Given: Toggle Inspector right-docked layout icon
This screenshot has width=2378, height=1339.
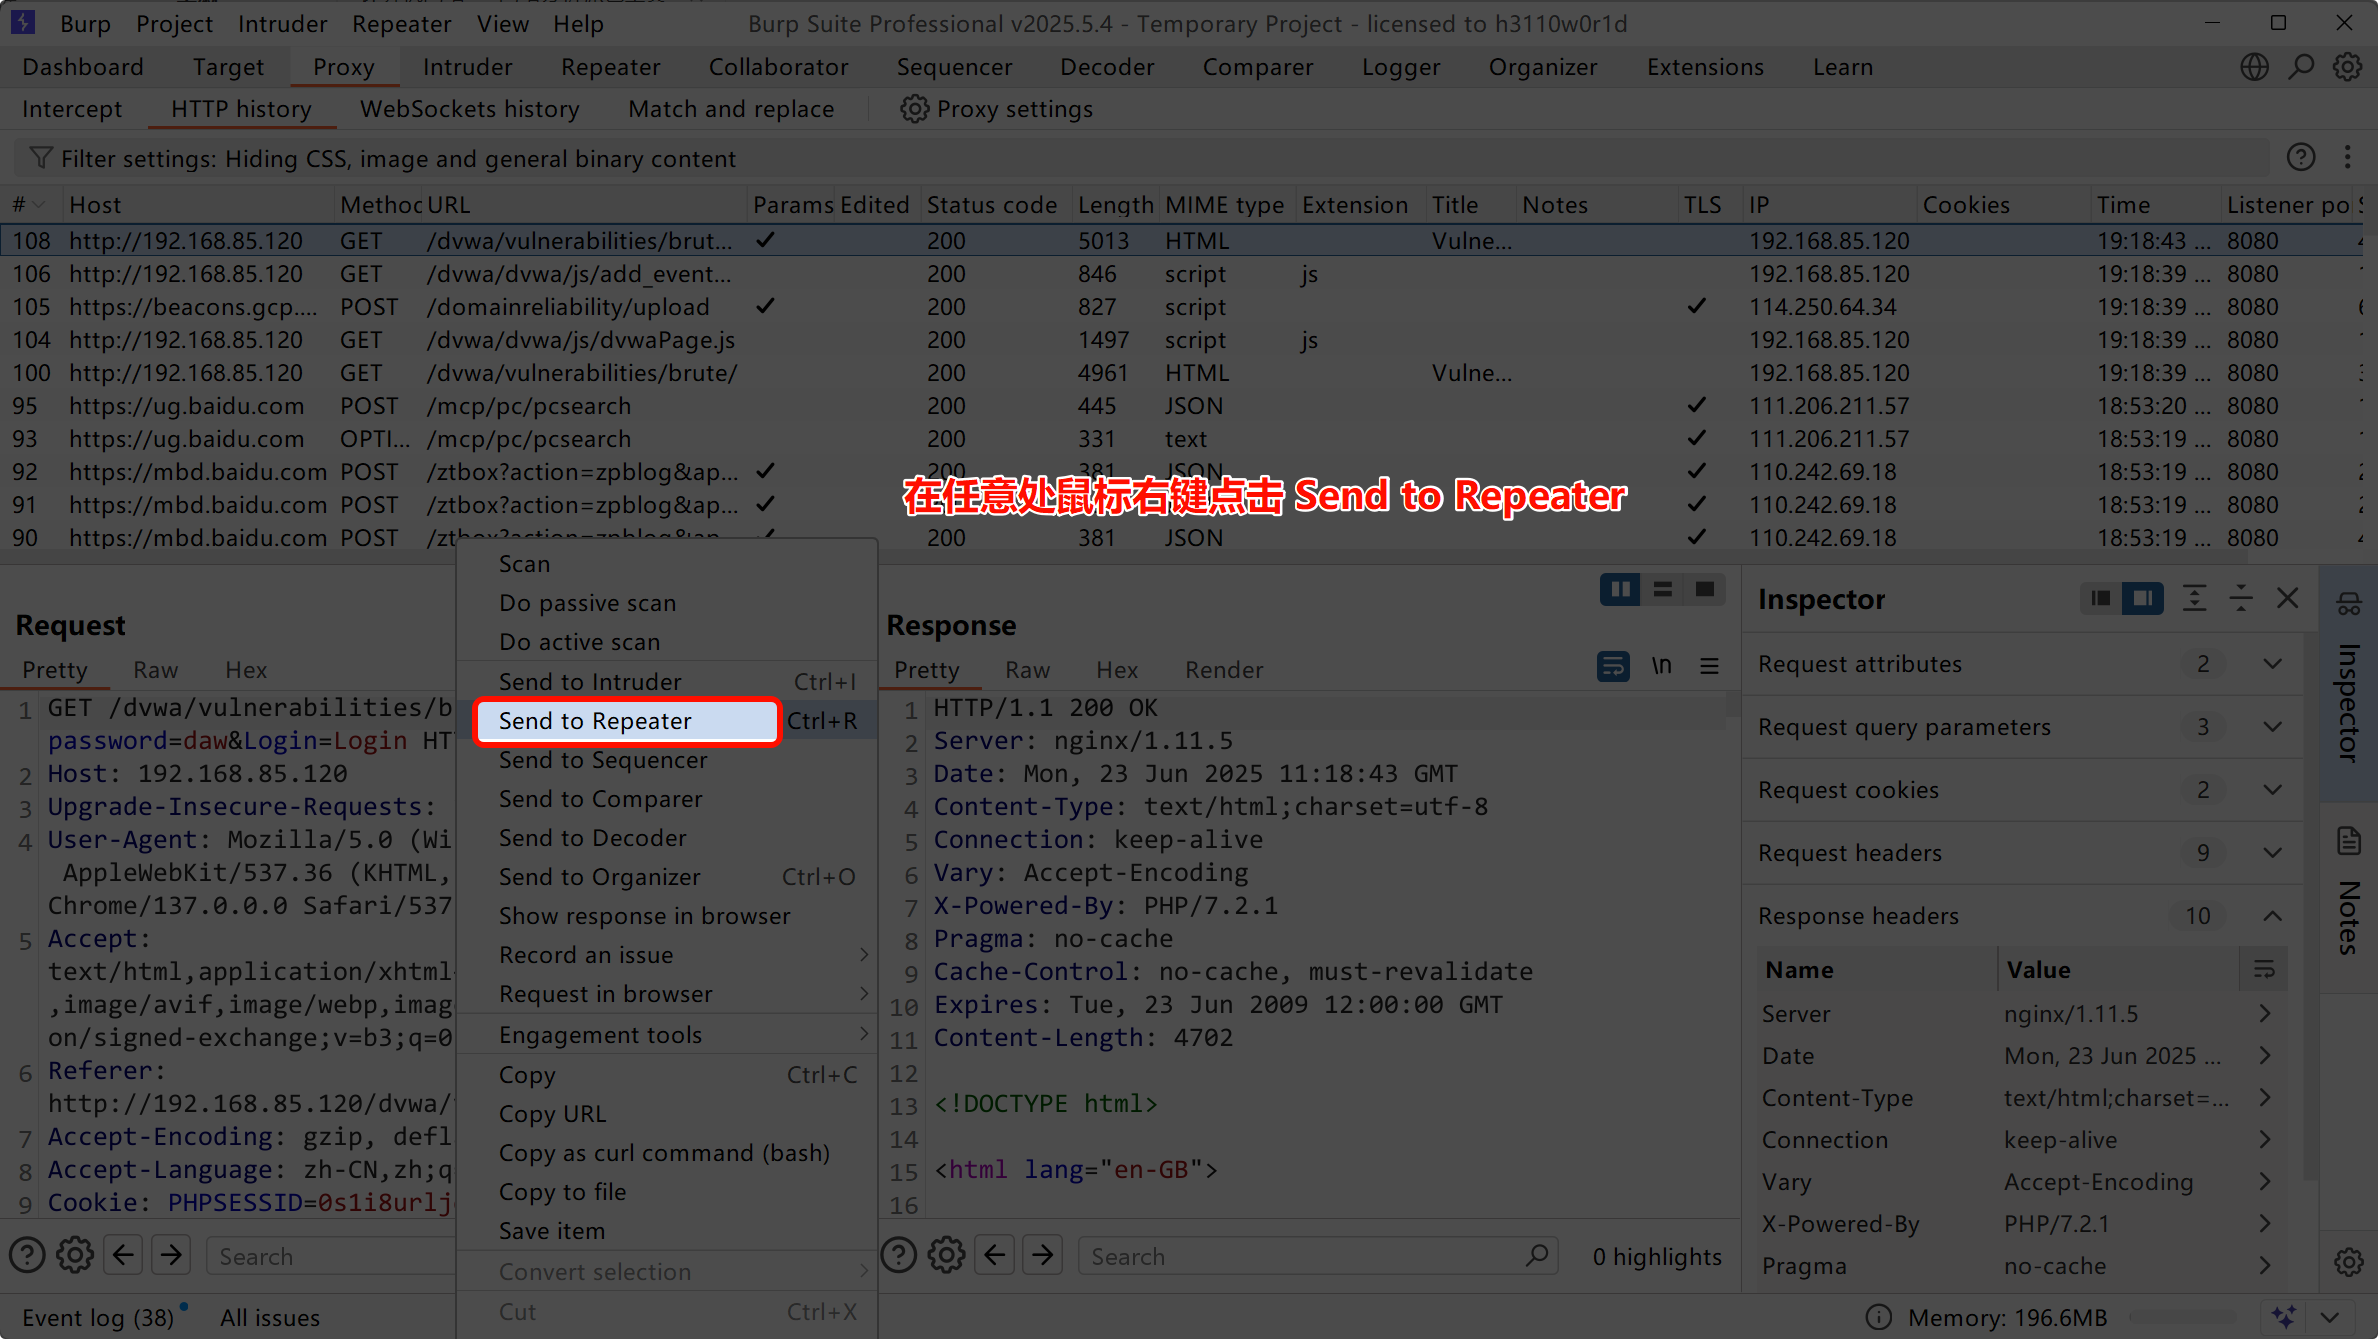Looking at the screenshot, I should tap(2142, 598).
